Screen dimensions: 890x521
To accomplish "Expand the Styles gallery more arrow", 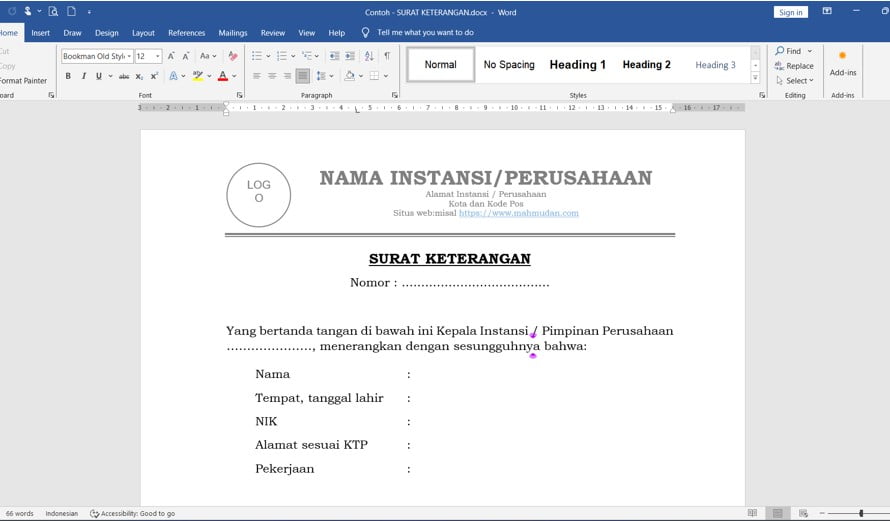I will tap(755, 79).
